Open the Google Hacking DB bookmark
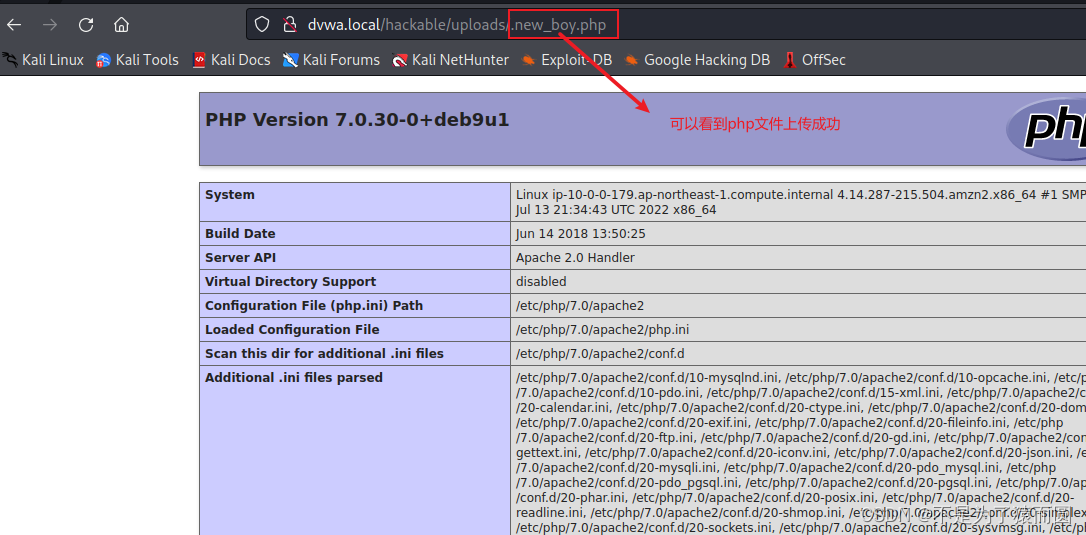The width and height of the screenshot is (1086, 535). tap(697, 60)
